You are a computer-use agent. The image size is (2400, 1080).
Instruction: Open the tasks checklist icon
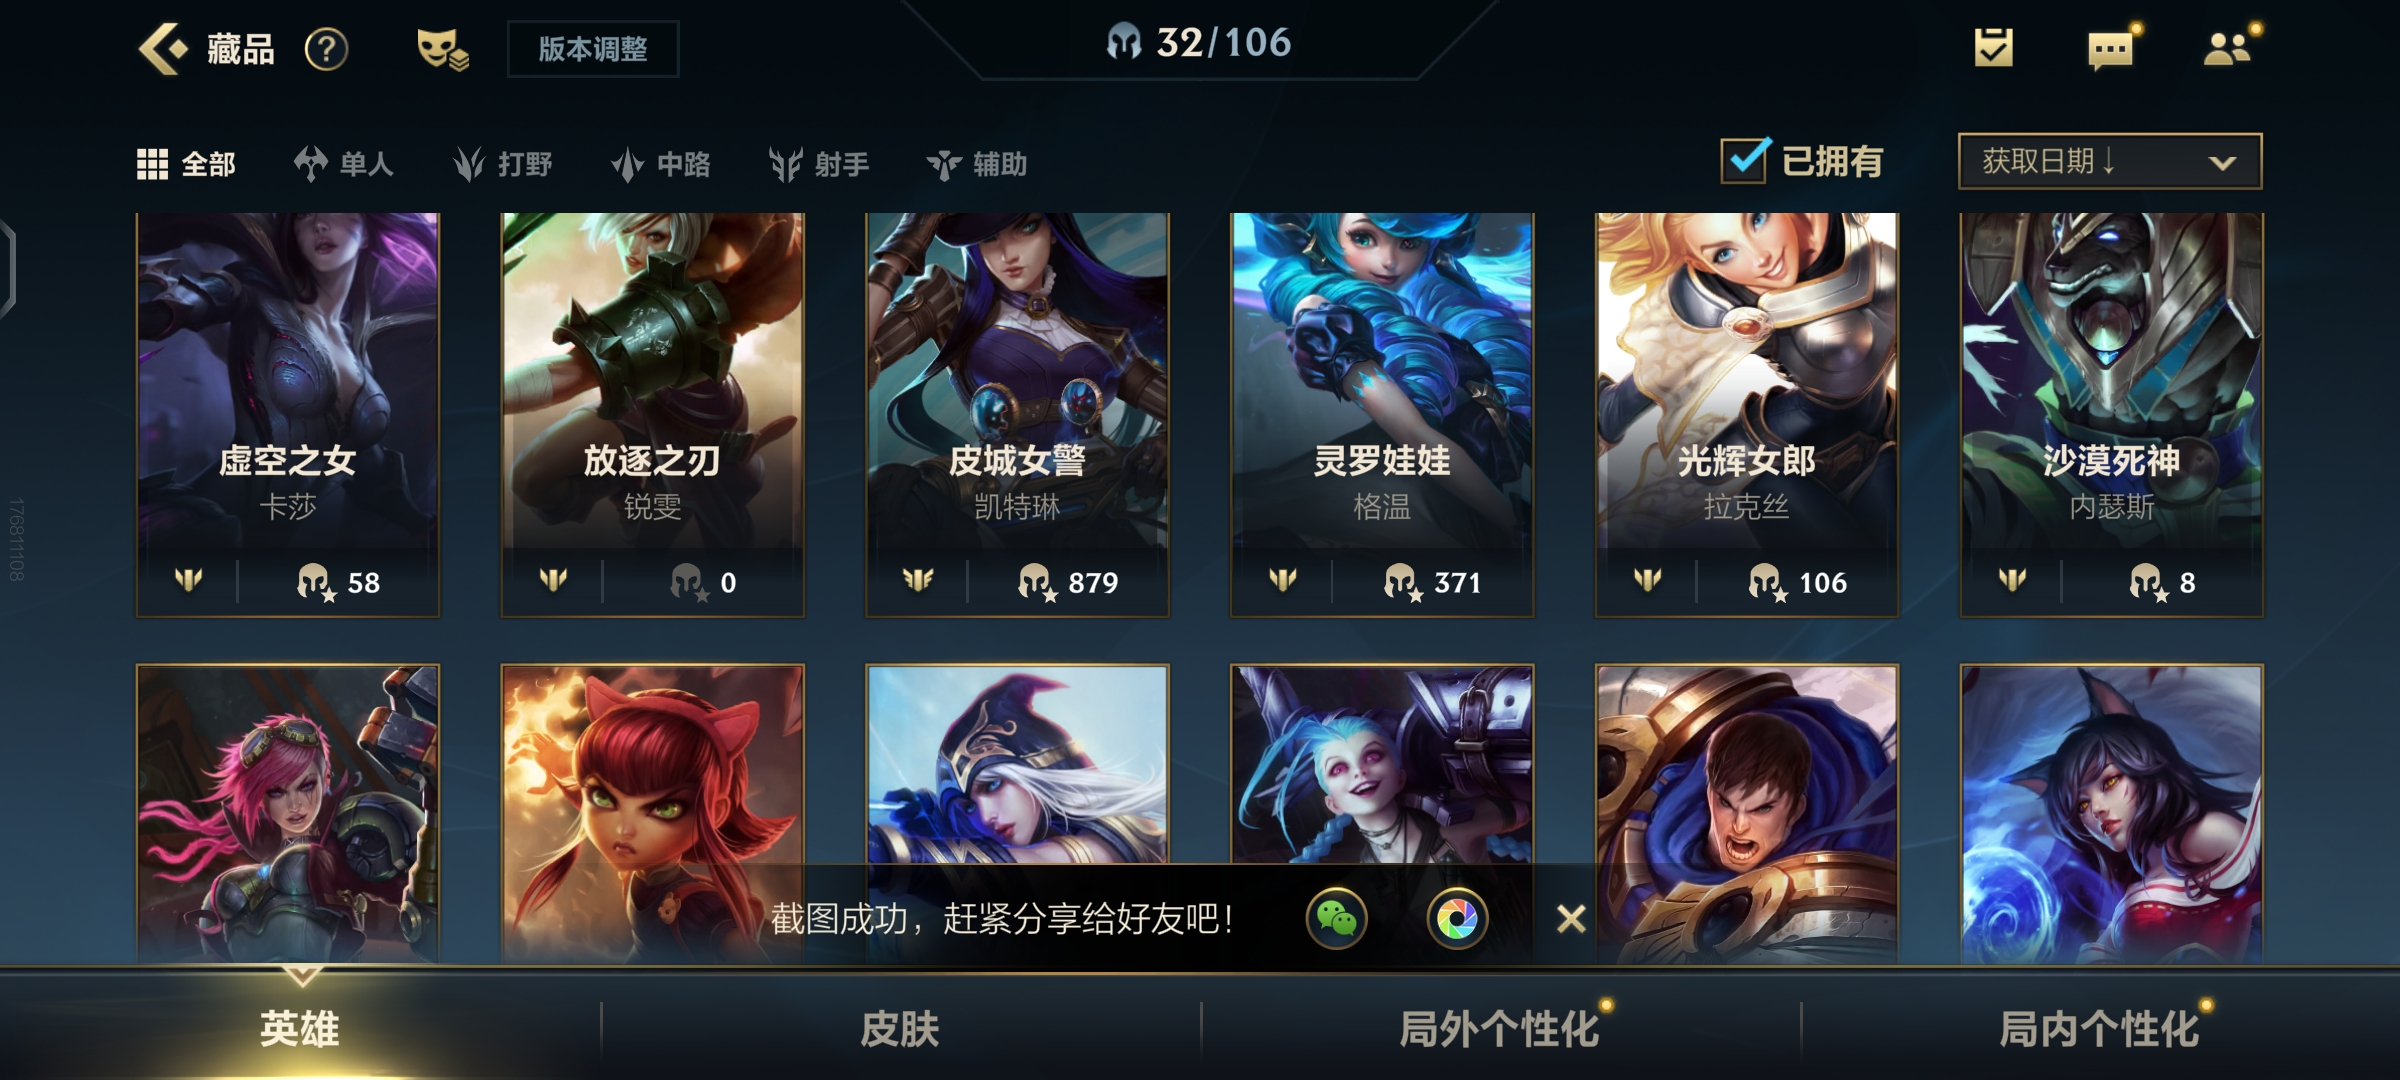point(1993,47)
